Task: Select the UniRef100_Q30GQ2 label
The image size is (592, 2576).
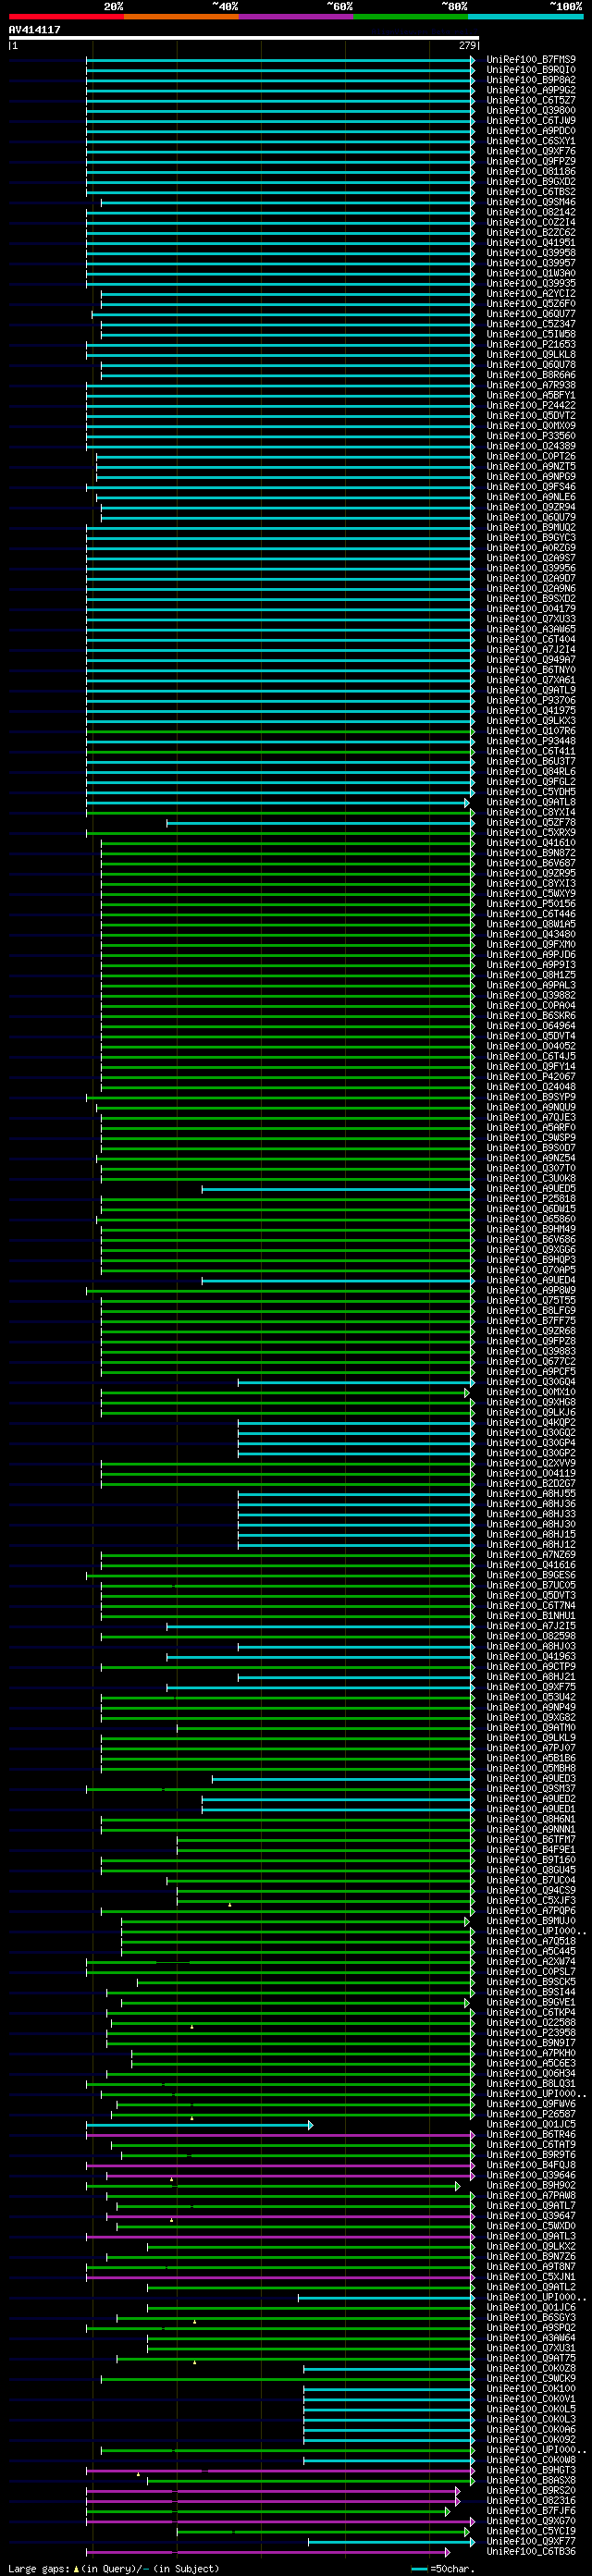Action: (x=531, y=1433)
